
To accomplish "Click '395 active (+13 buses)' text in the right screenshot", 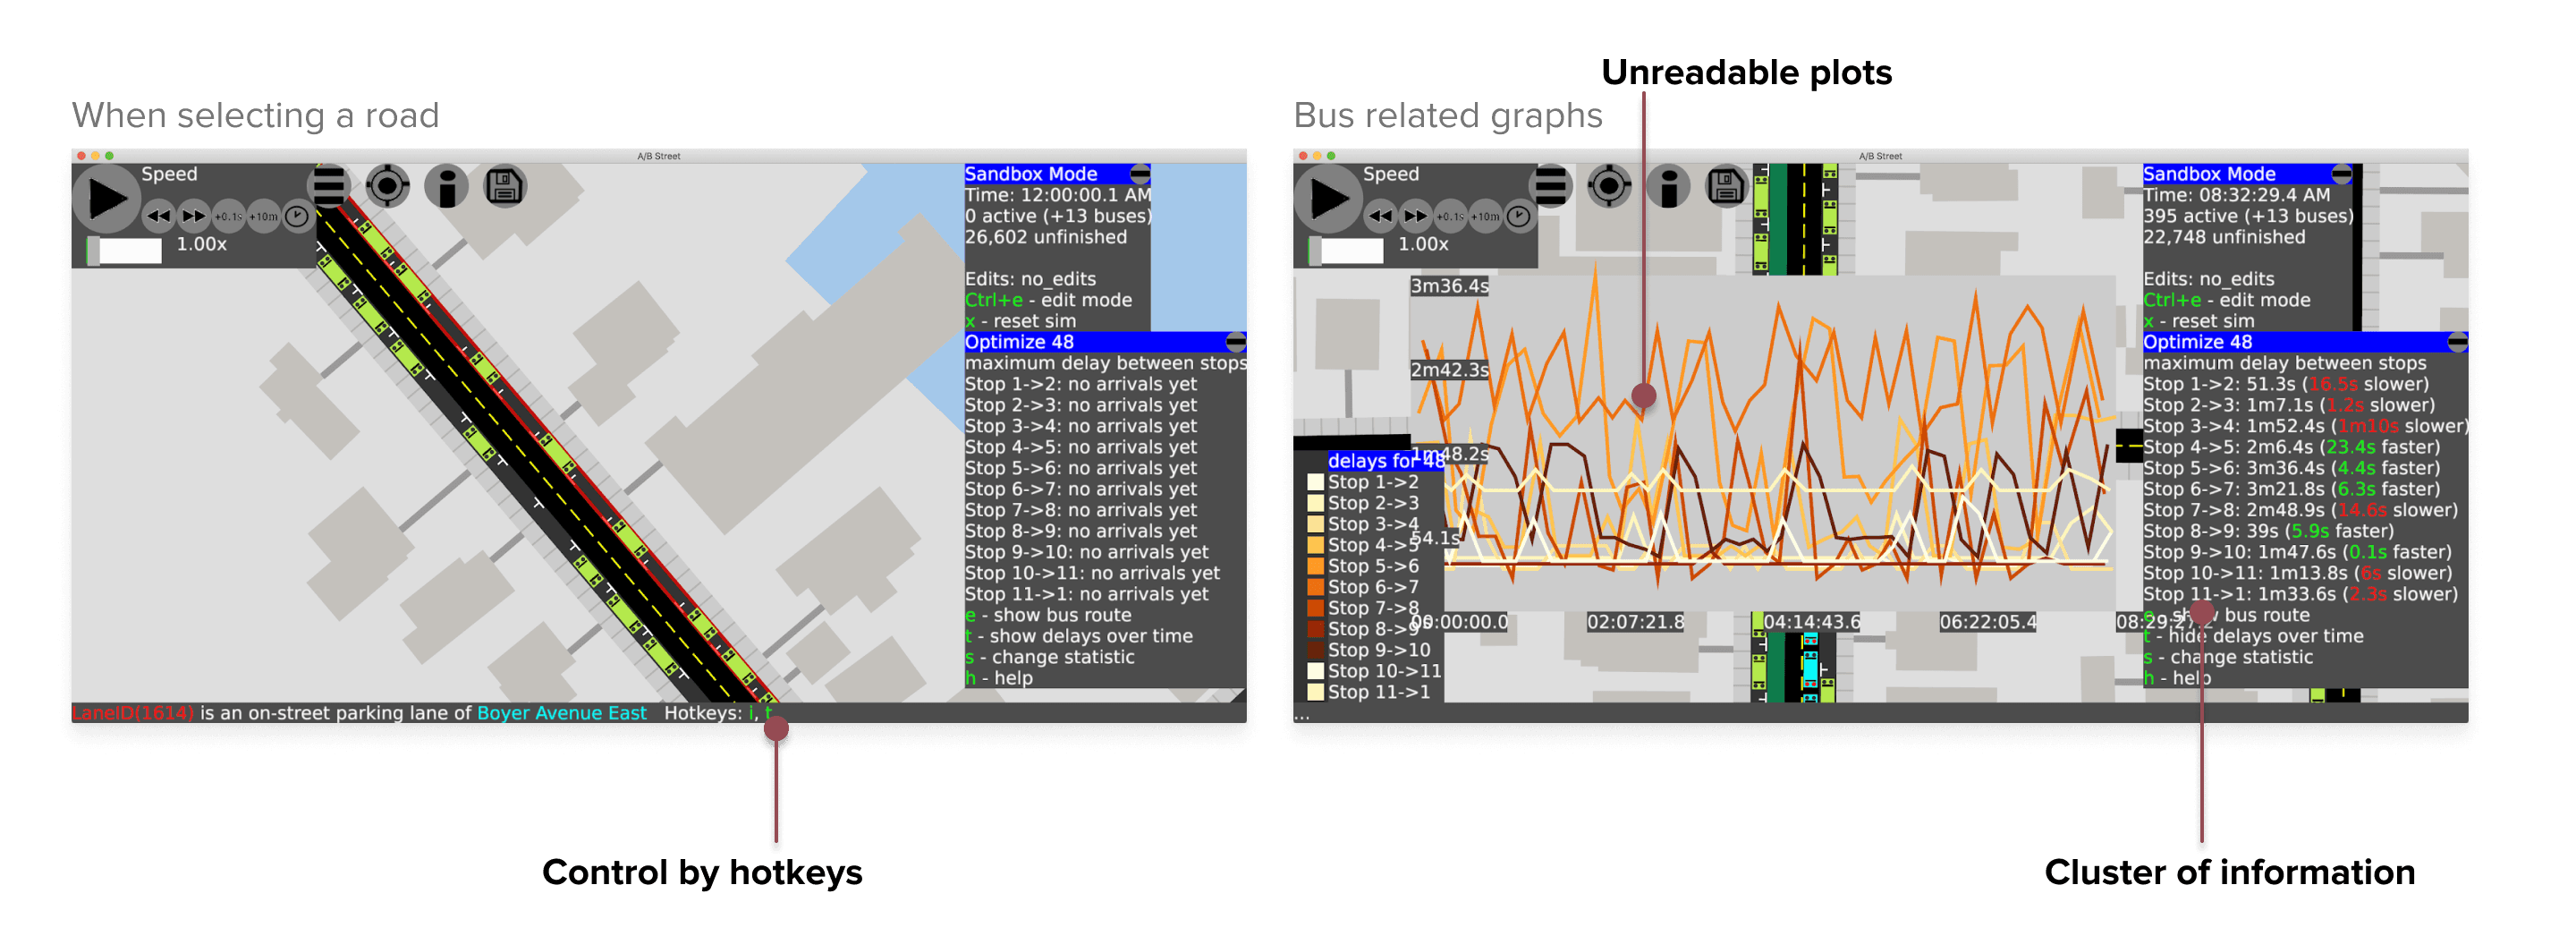I will (x=2248, y=216).
